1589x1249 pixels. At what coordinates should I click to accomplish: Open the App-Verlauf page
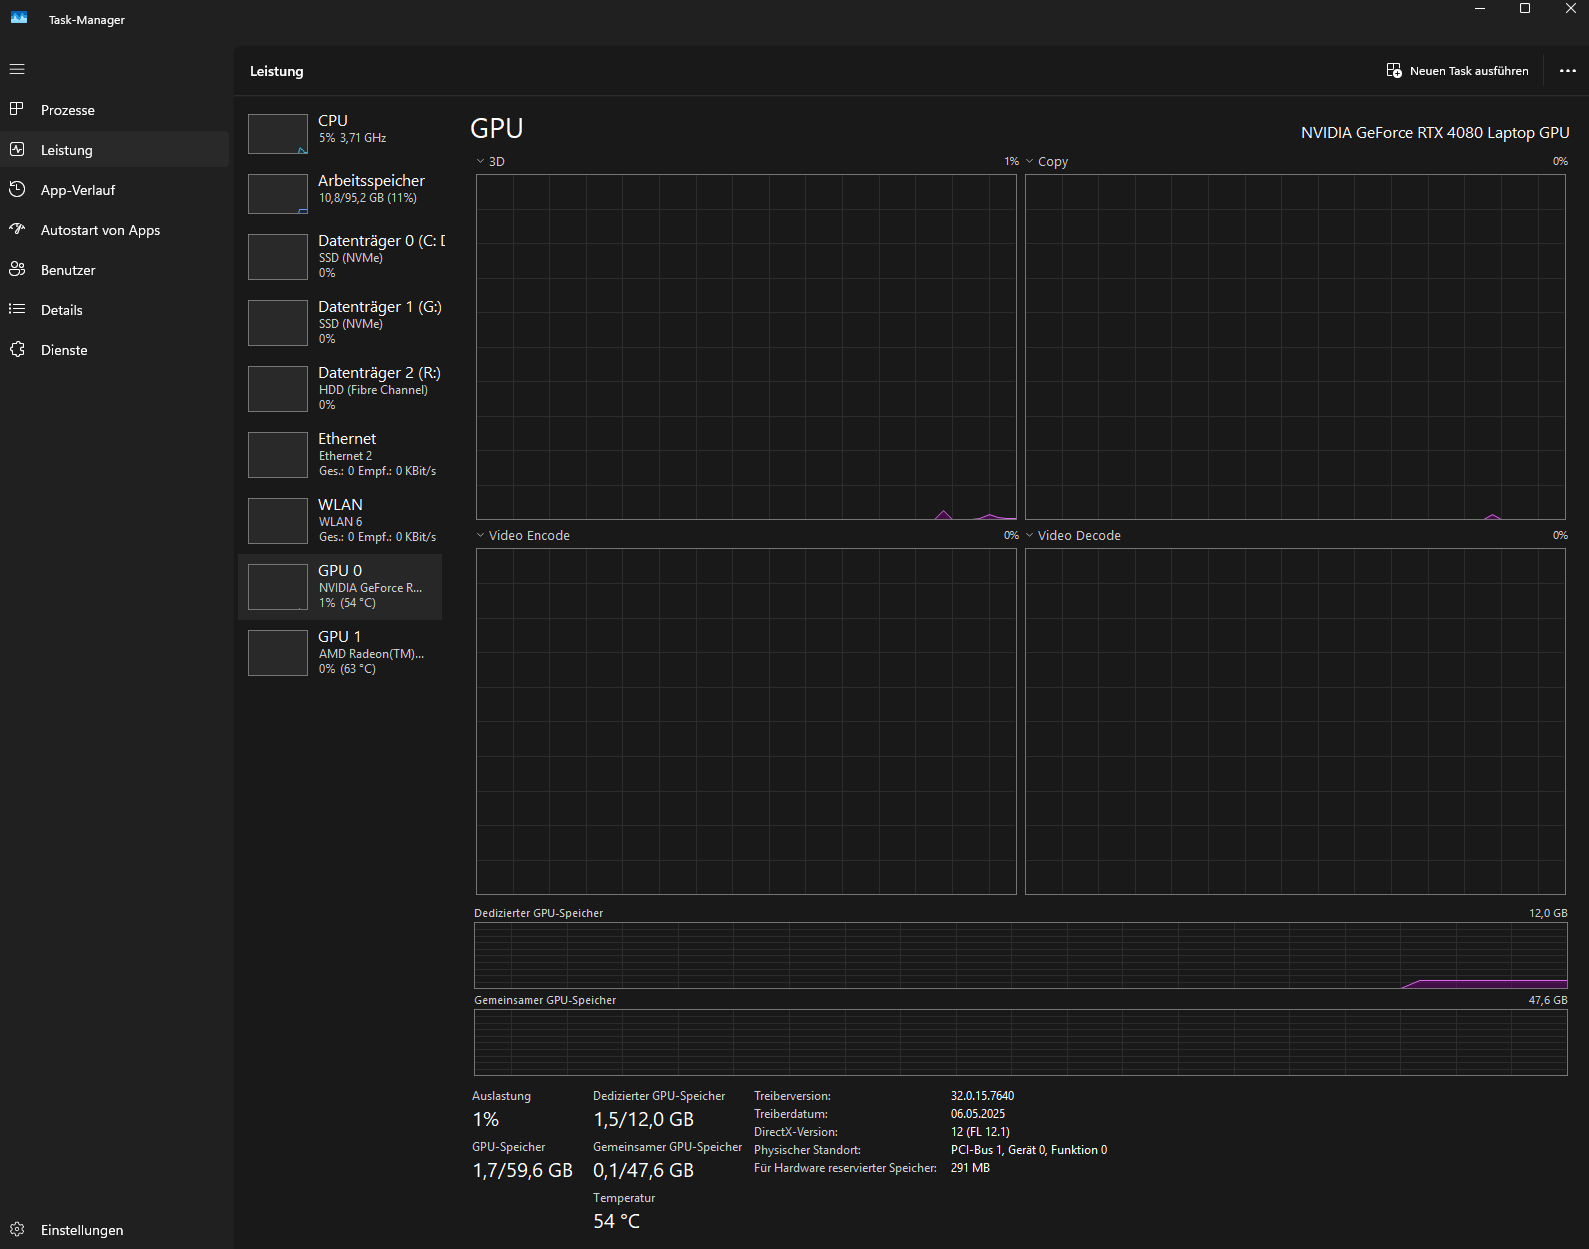coord(115,190)
